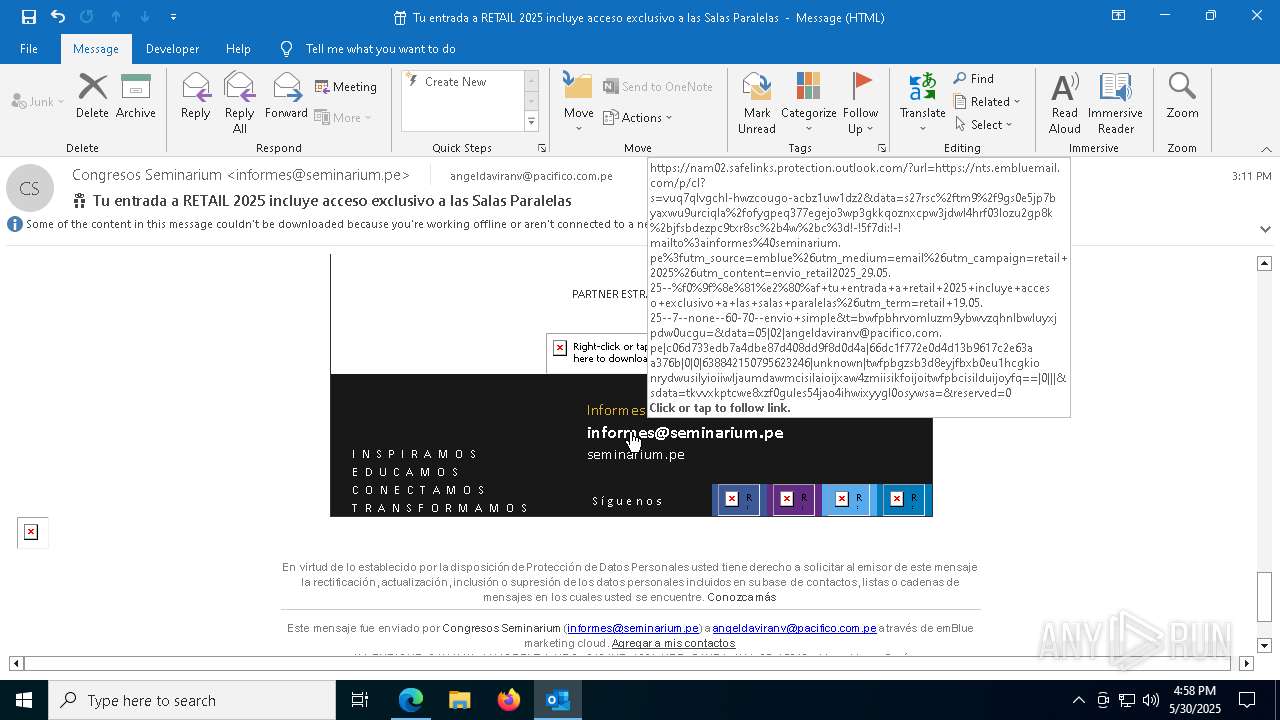The image size is (1280, 720).
Task: Expand the Quick Steps gallery
Action: click(531, 122)
